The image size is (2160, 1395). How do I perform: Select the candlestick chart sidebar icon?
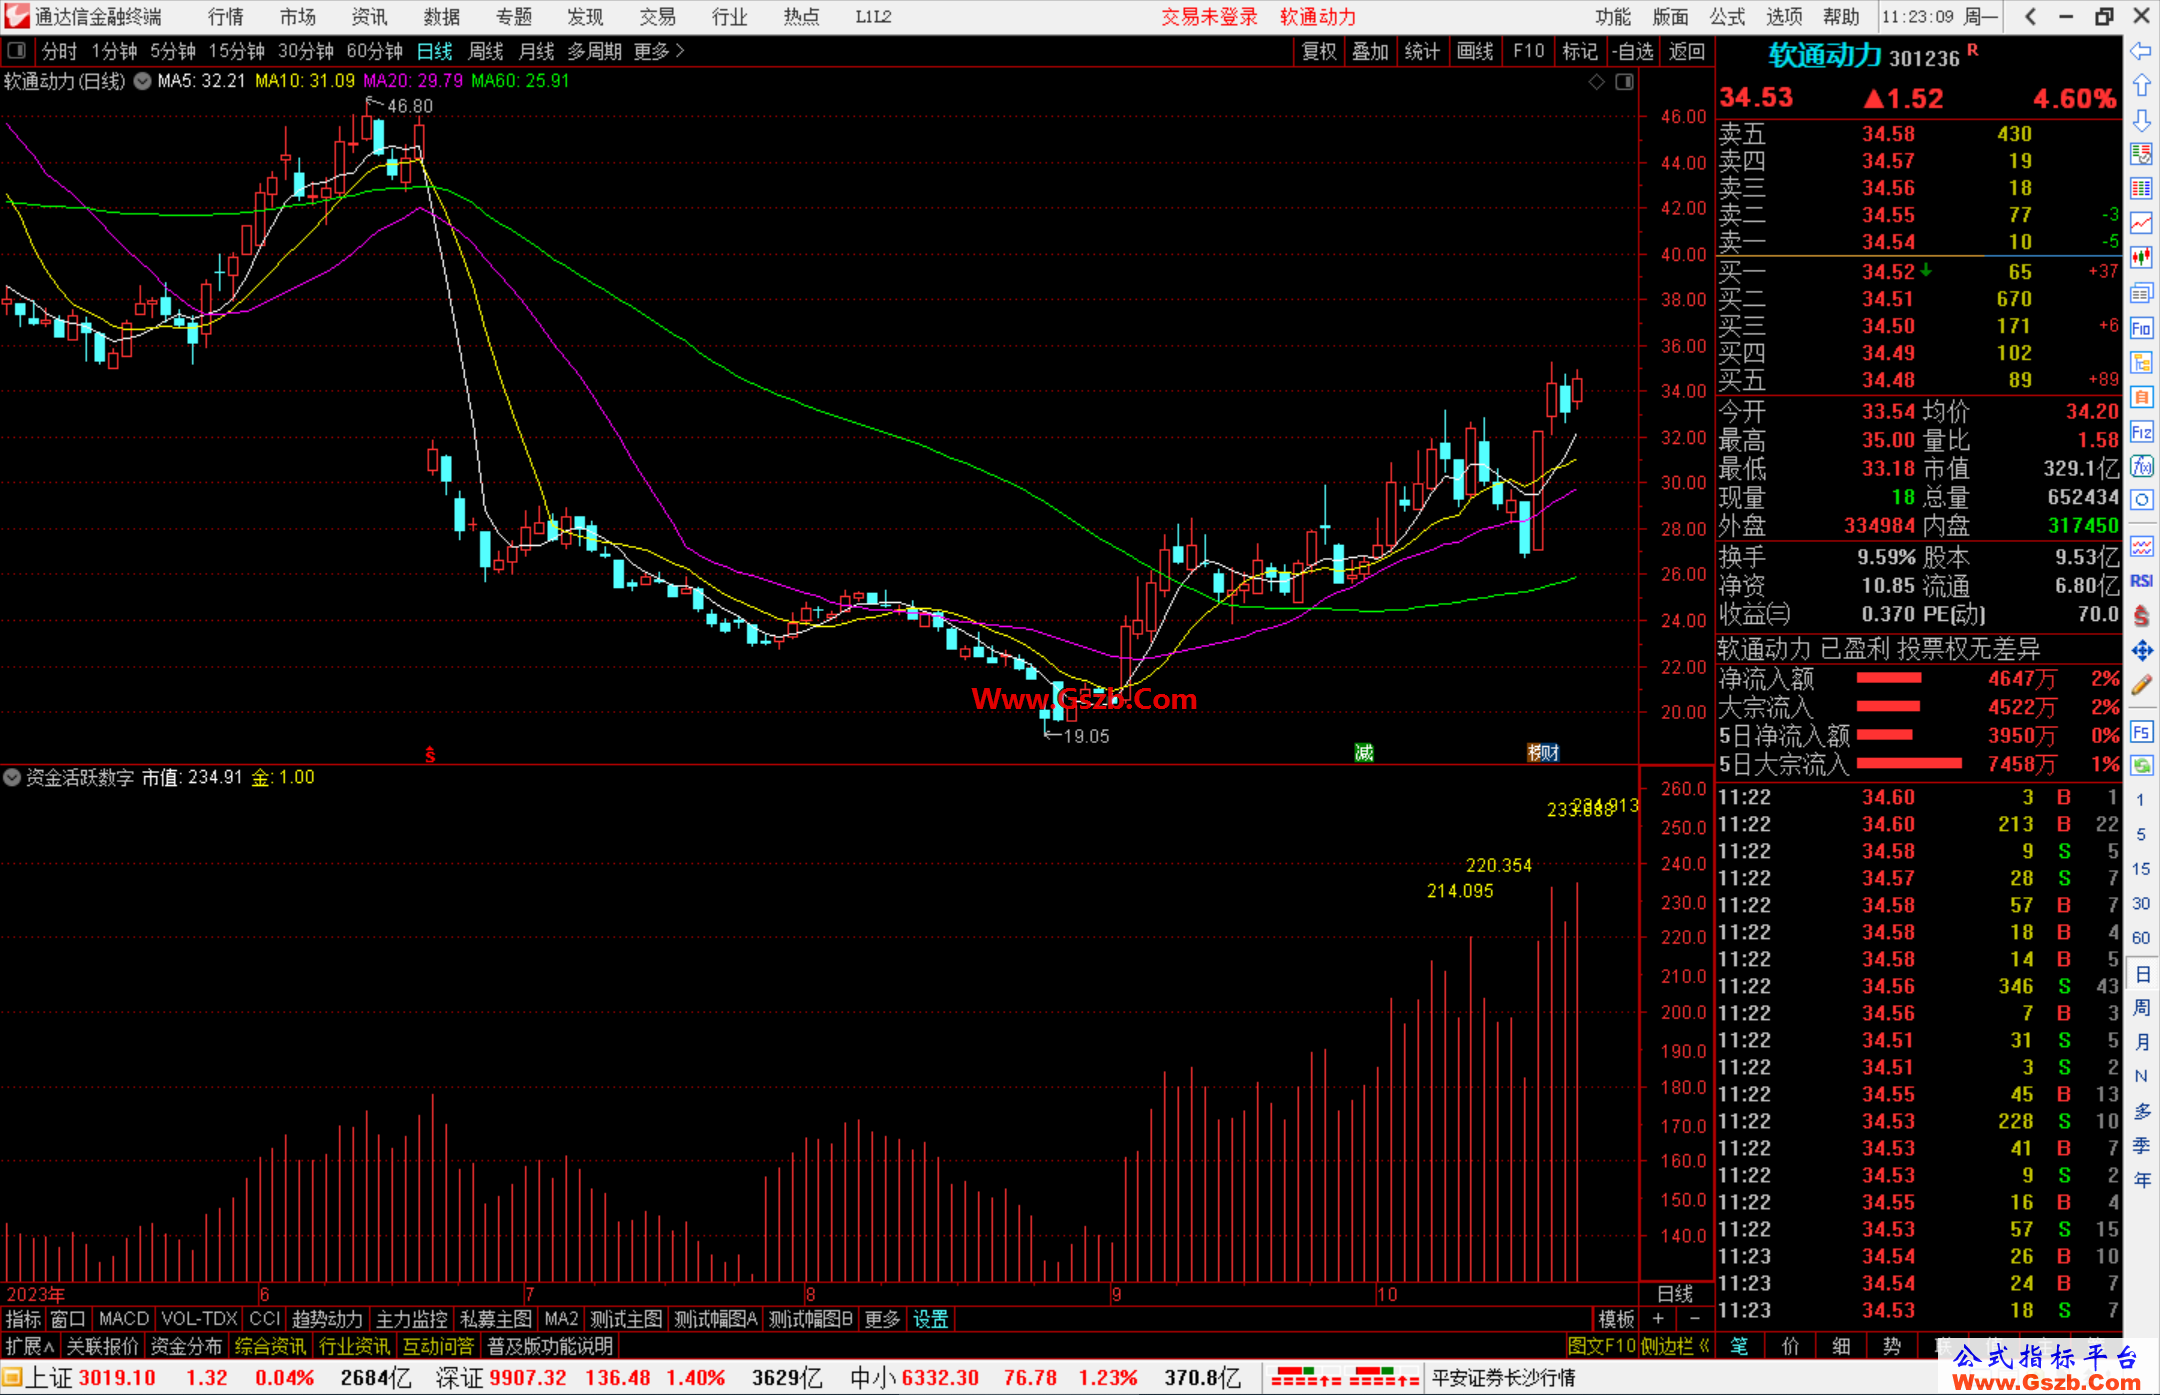click(2141, 258)
